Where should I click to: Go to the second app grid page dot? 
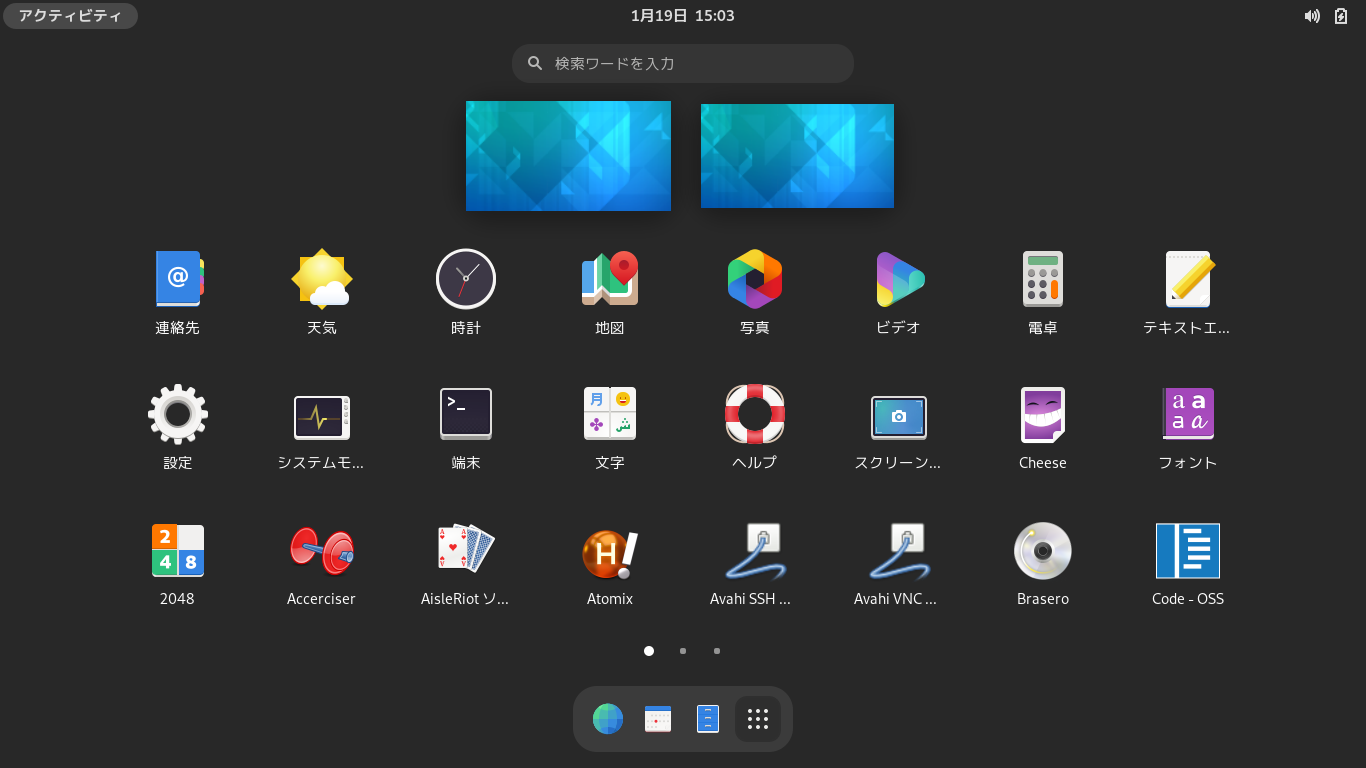[x=683, y=651]
